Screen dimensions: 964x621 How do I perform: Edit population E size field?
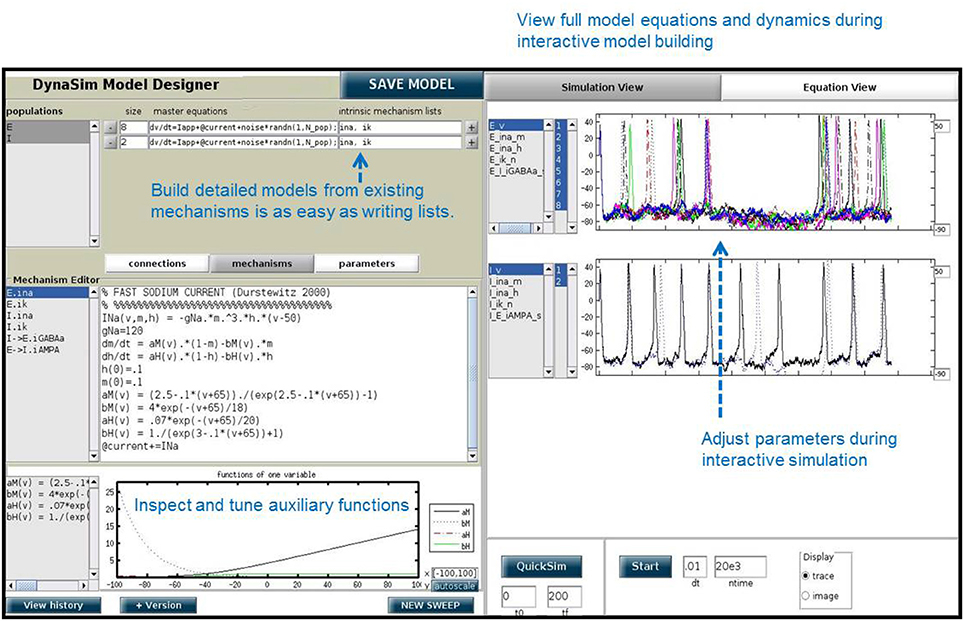click(133, 127)
